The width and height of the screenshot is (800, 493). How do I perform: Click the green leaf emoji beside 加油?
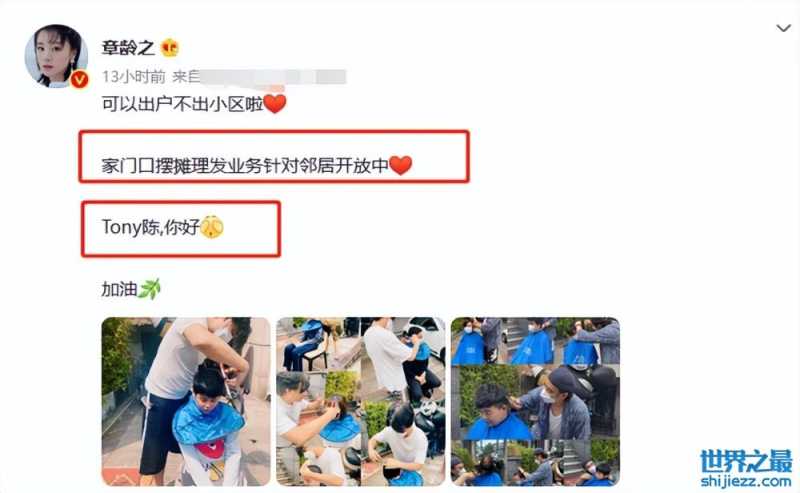pyautogui.click(x=149, y=289)
